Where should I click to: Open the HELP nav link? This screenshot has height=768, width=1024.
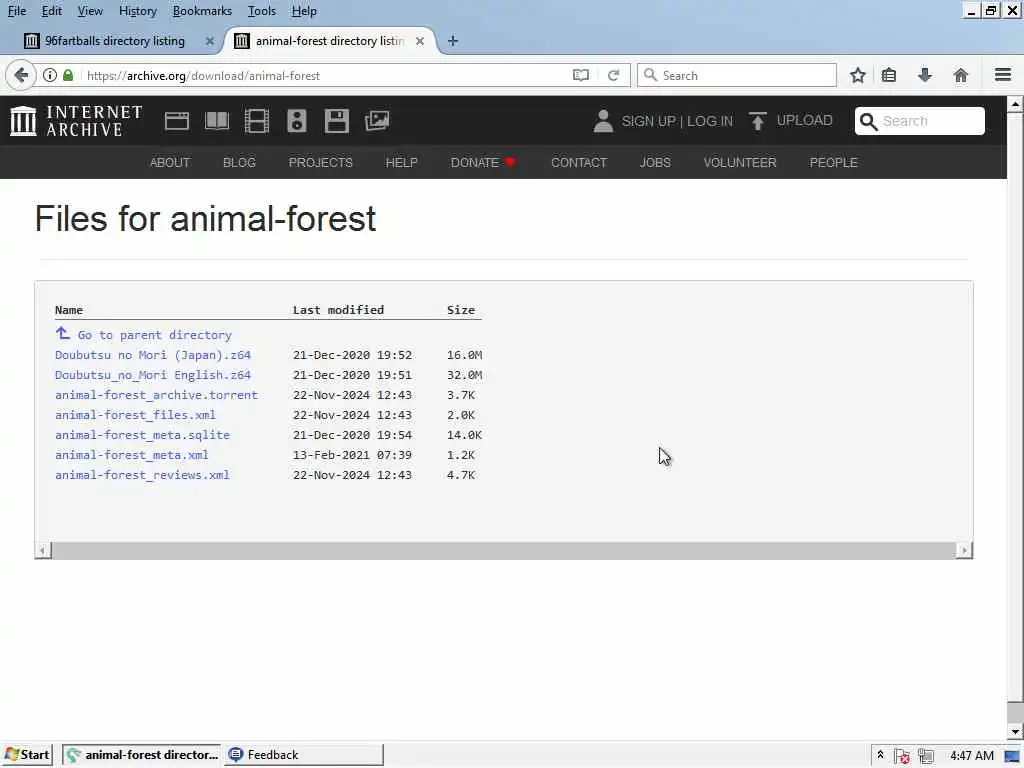(x=402, y=163)
